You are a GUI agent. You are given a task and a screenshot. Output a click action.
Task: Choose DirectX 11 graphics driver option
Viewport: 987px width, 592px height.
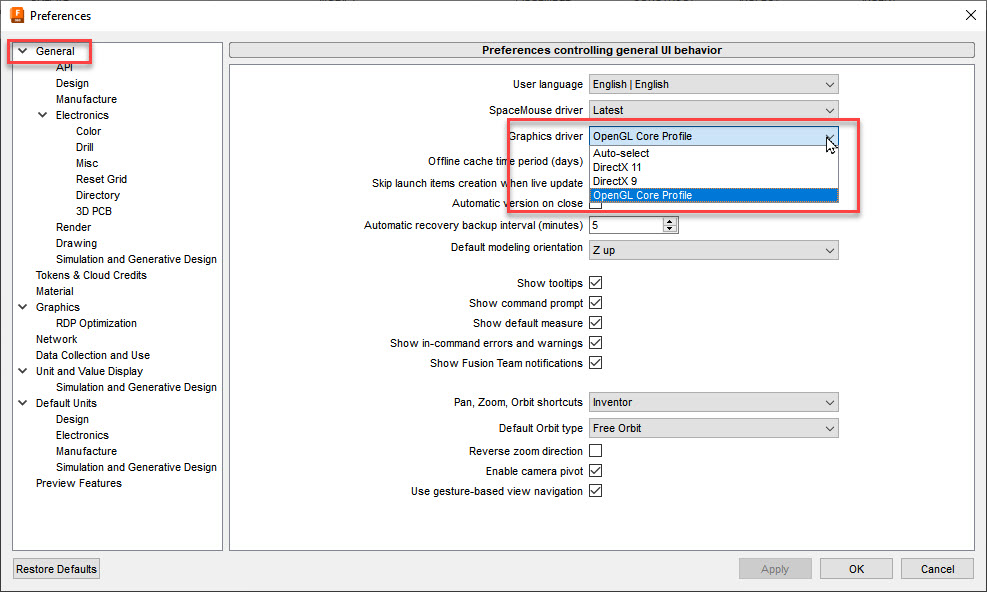coord(713,167)
